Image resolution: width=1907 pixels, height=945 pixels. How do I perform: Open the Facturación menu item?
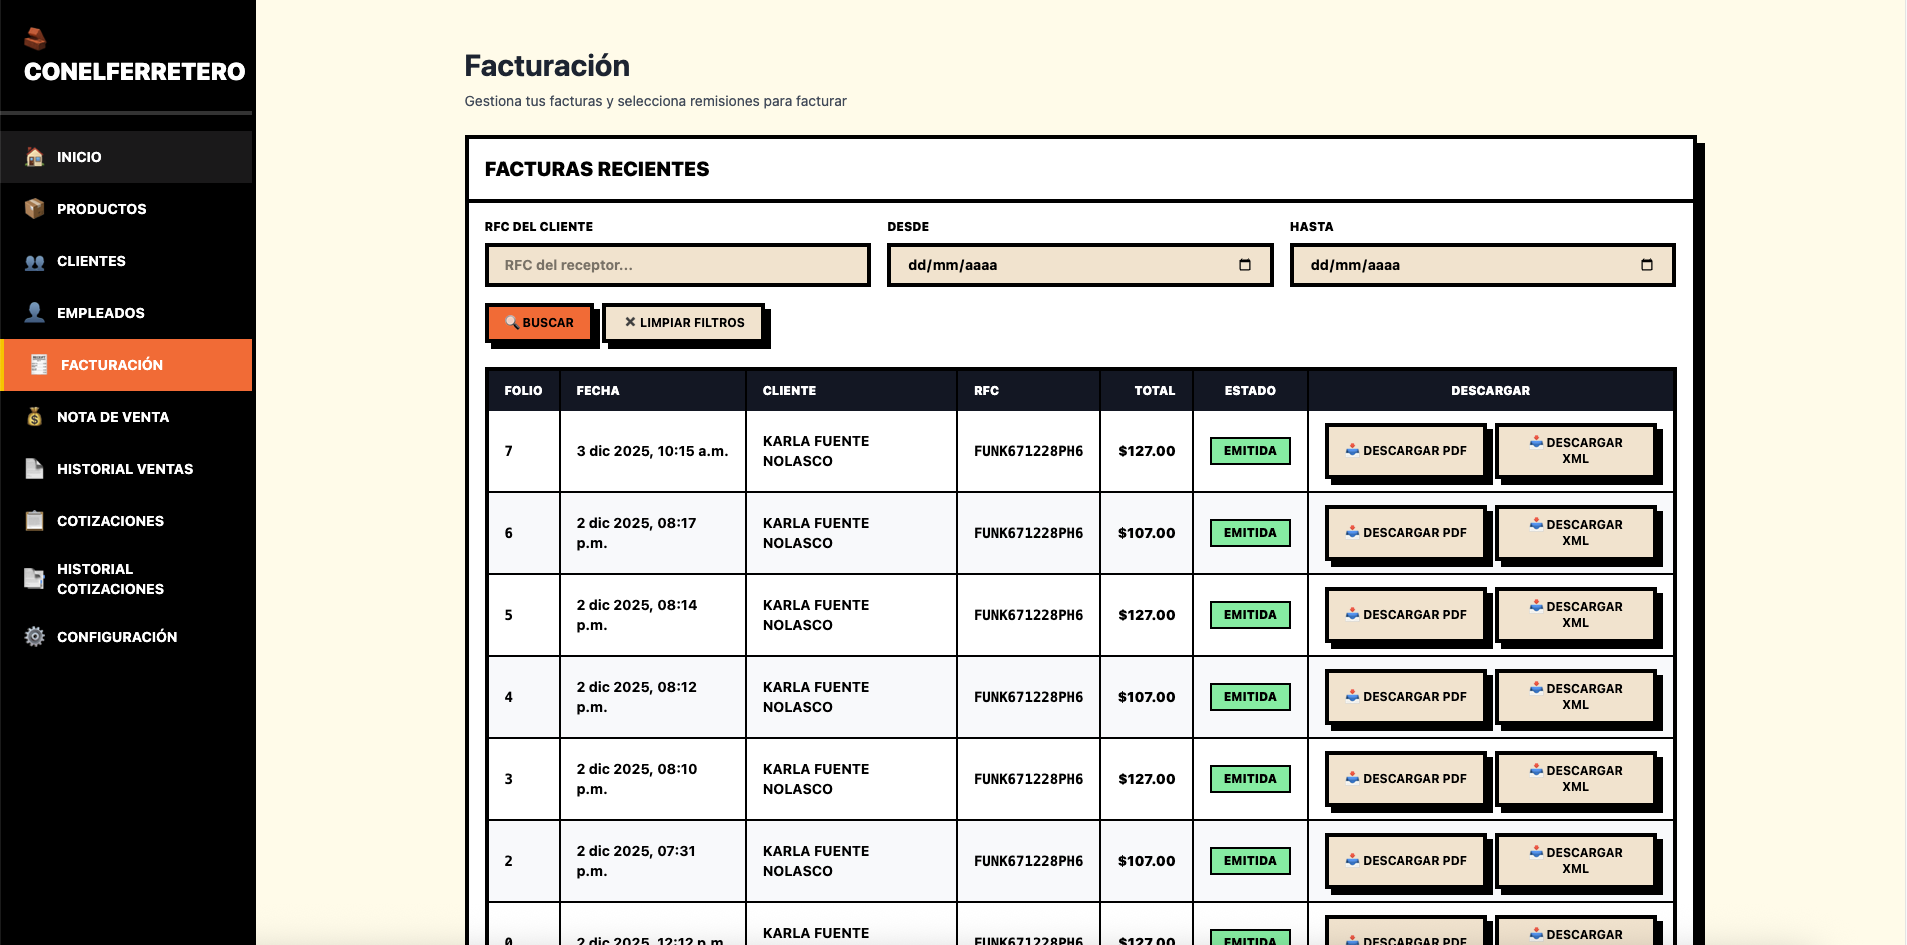pyautogui.click(x=111, y=365)
